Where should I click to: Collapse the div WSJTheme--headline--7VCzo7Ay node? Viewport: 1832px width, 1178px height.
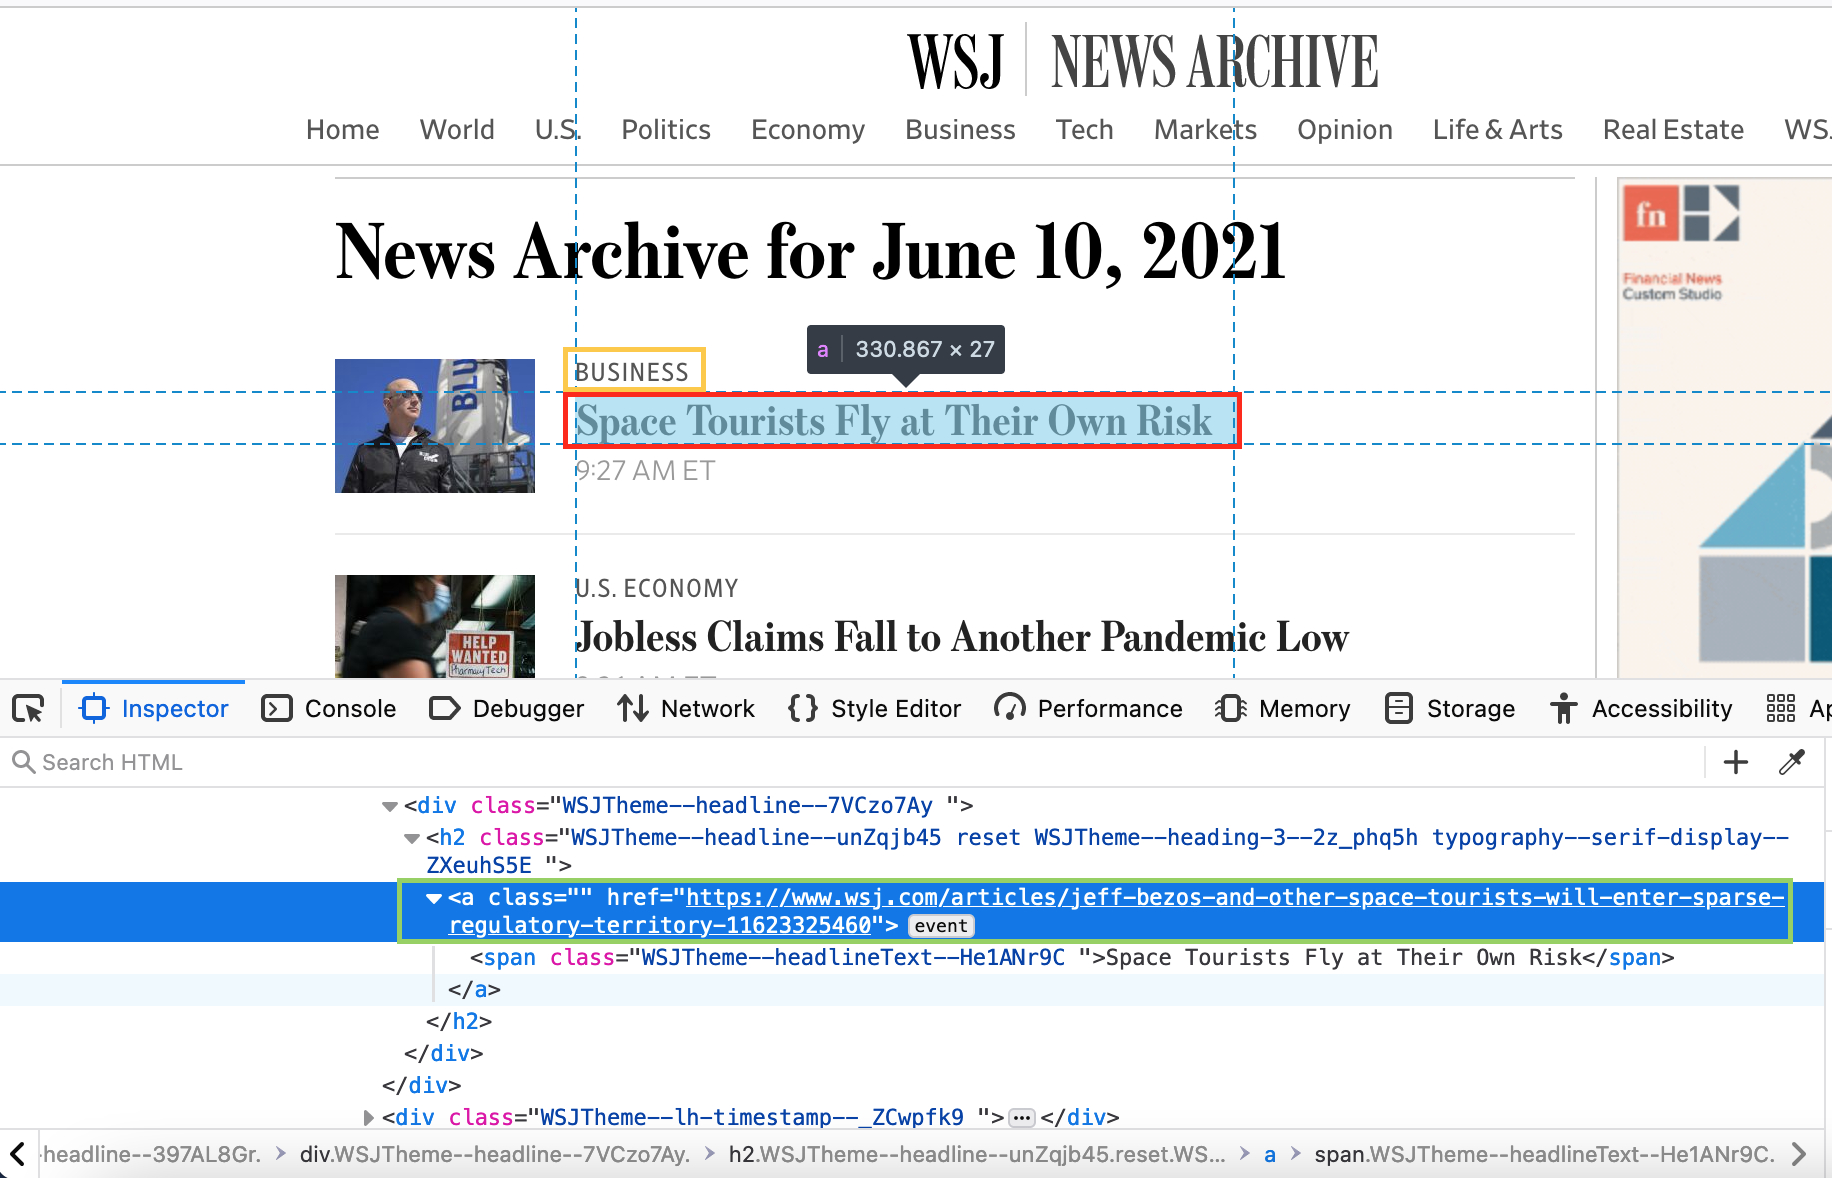point(390,806)
